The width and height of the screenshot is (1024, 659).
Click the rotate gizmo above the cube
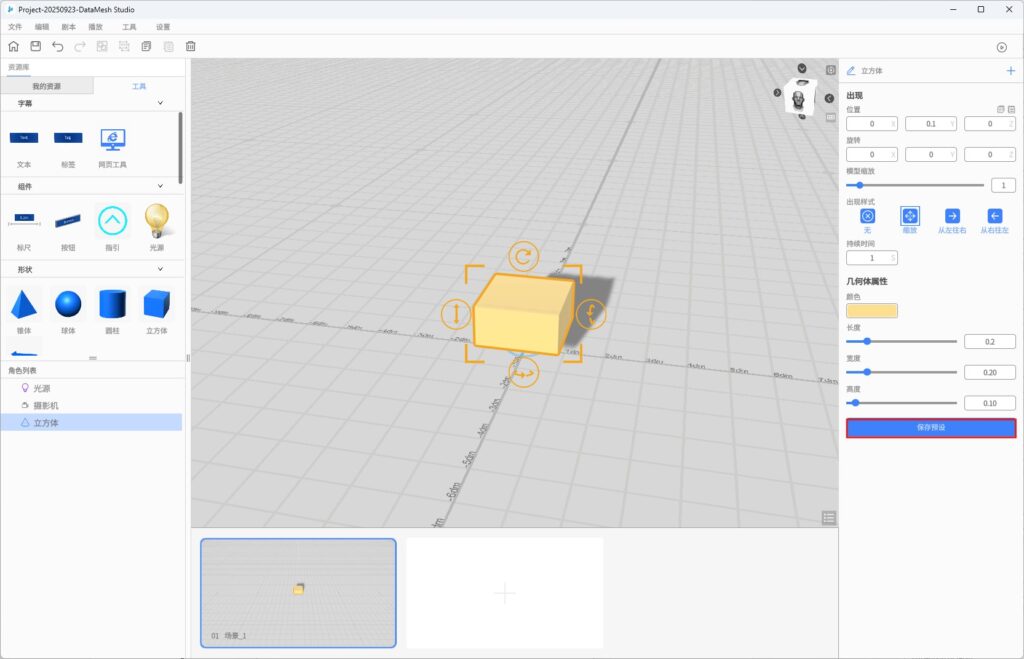click(x=523, y=256)
